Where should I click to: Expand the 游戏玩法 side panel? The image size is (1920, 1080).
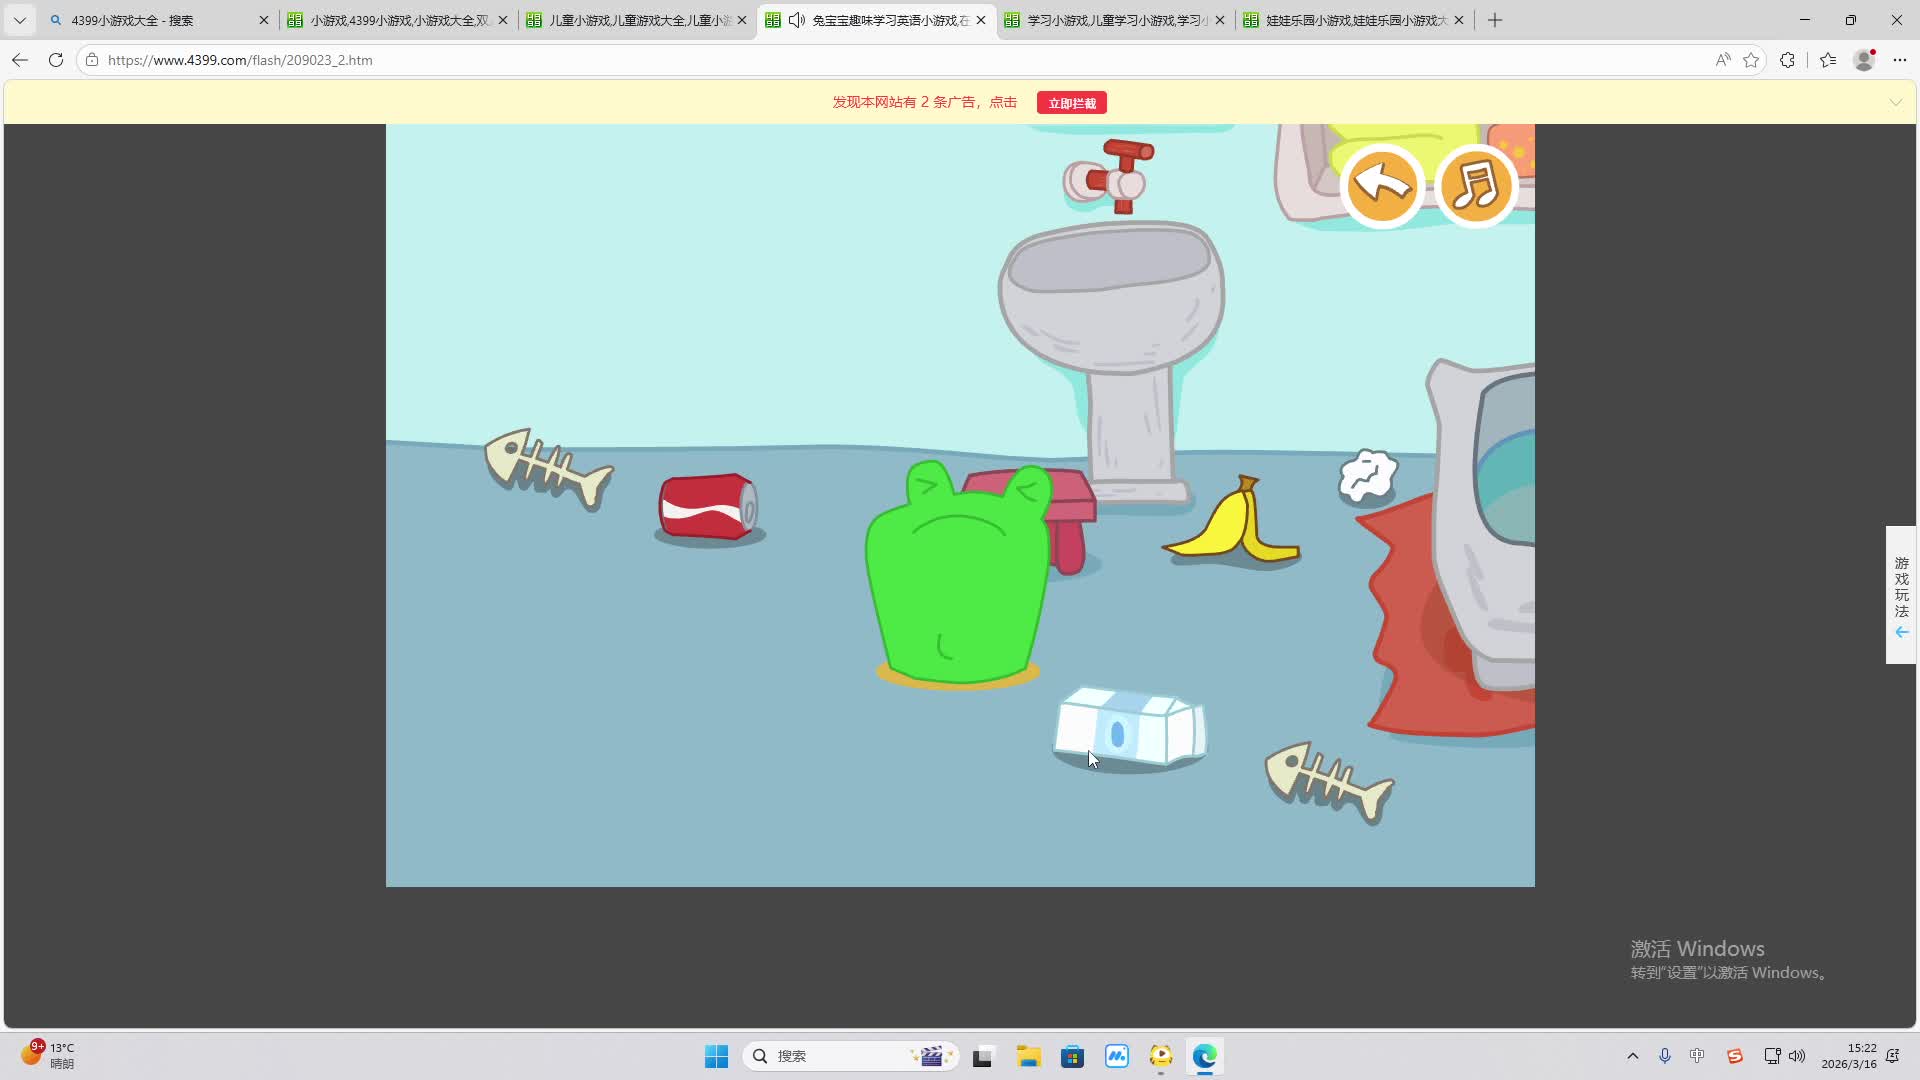[1901, 595]
